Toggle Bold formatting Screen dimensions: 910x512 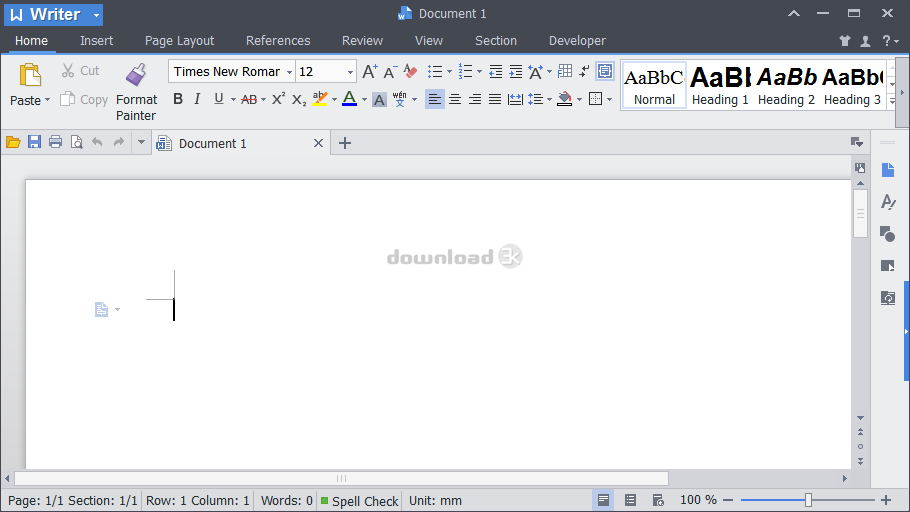[178, 99]
